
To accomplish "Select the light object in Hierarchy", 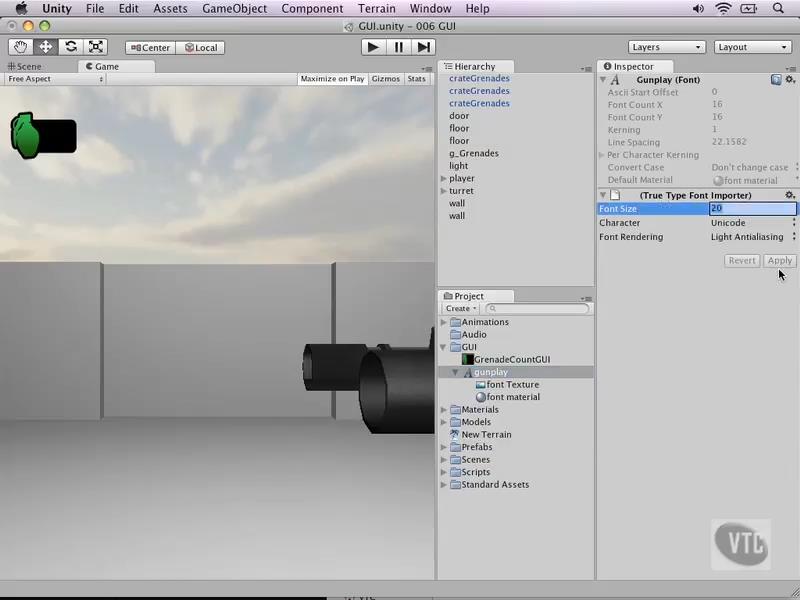I will tap(459, 166).
